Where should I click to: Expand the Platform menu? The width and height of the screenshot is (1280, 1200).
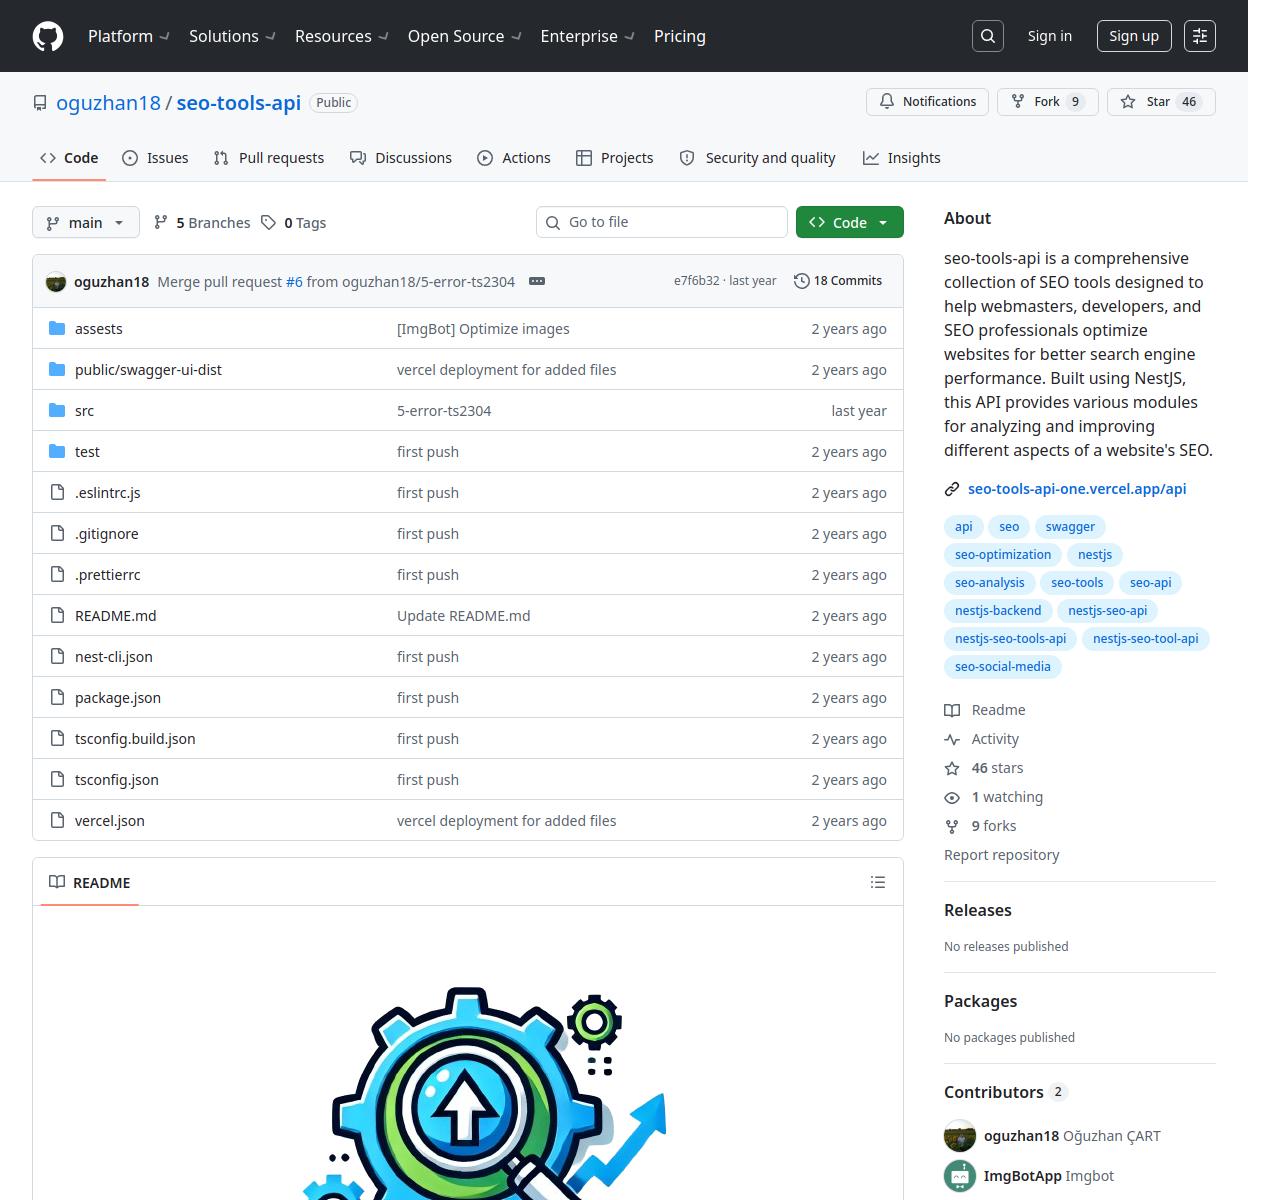click(x=129, y=36)
